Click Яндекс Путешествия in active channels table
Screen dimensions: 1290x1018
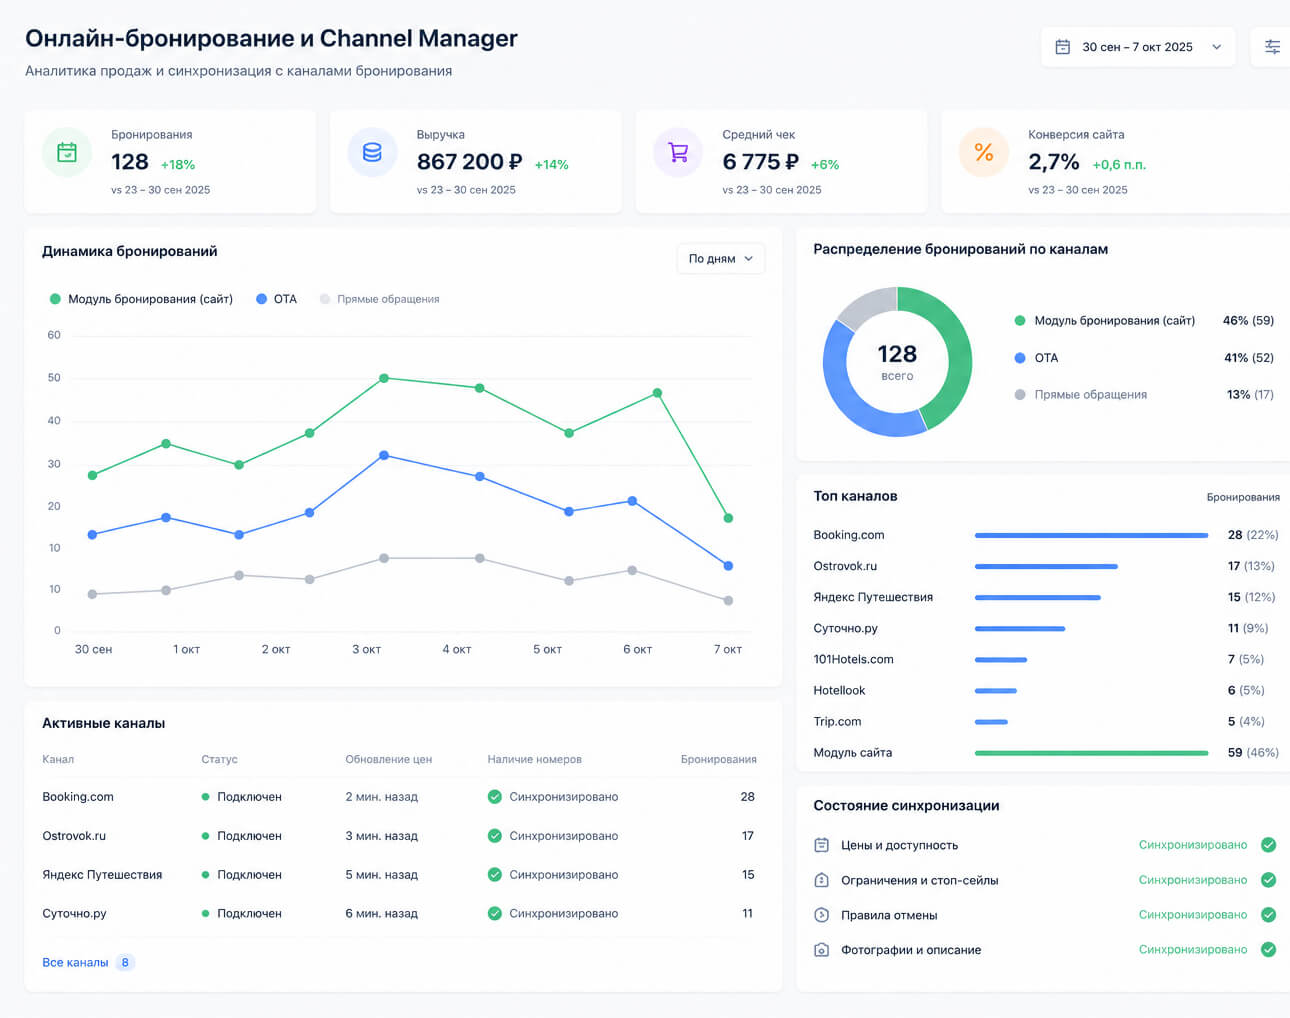click(x=102, y=875)
